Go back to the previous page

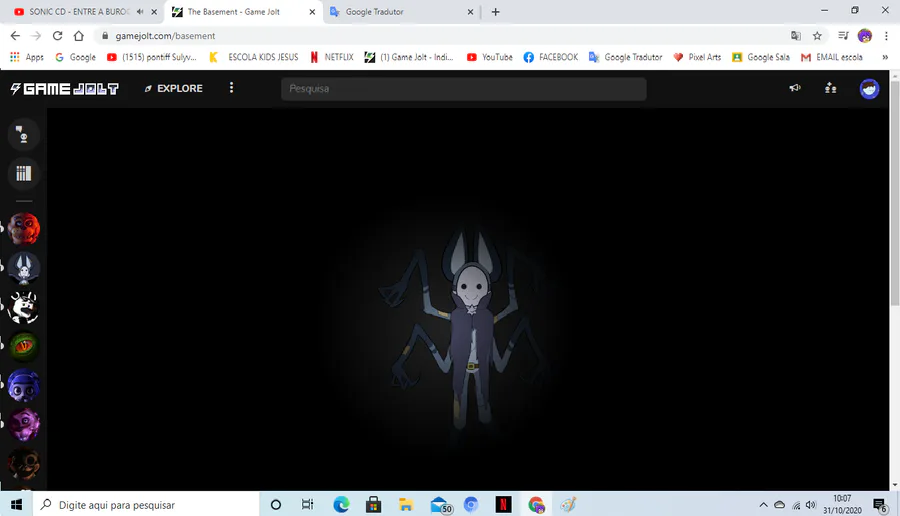(15, 36)
